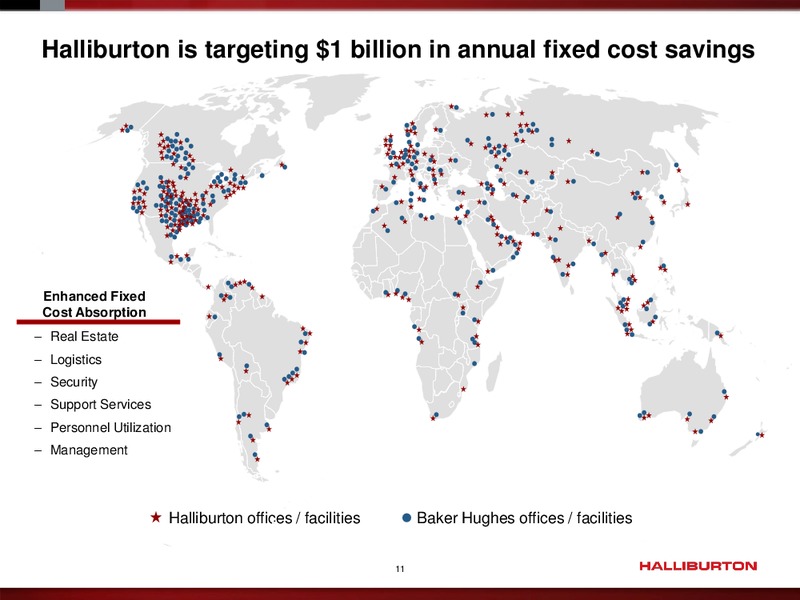Click the 'Management' bullet item
The width and height of the screenshot is (800, 600).
point(89,450)
